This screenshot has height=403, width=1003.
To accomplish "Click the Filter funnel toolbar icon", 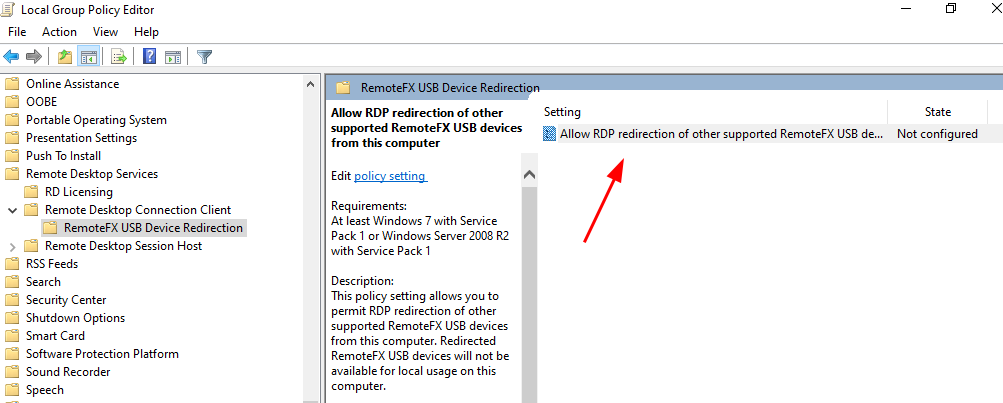I will pos(204,56).
